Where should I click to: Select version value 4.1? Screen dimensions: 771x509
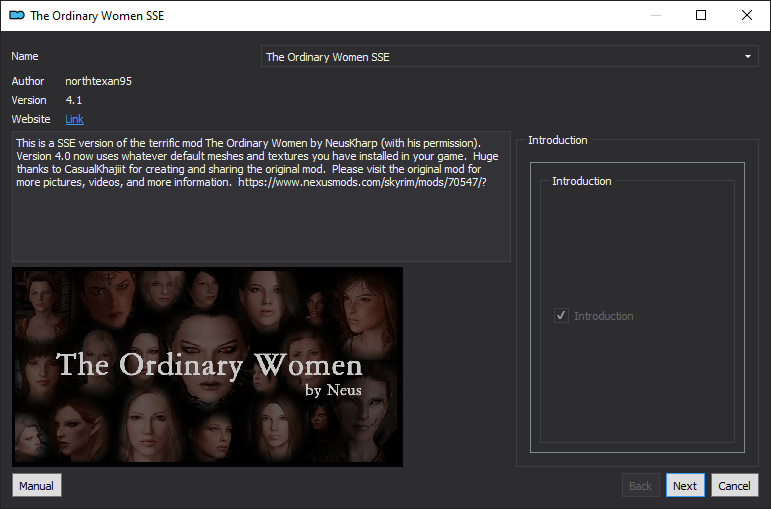74,100
